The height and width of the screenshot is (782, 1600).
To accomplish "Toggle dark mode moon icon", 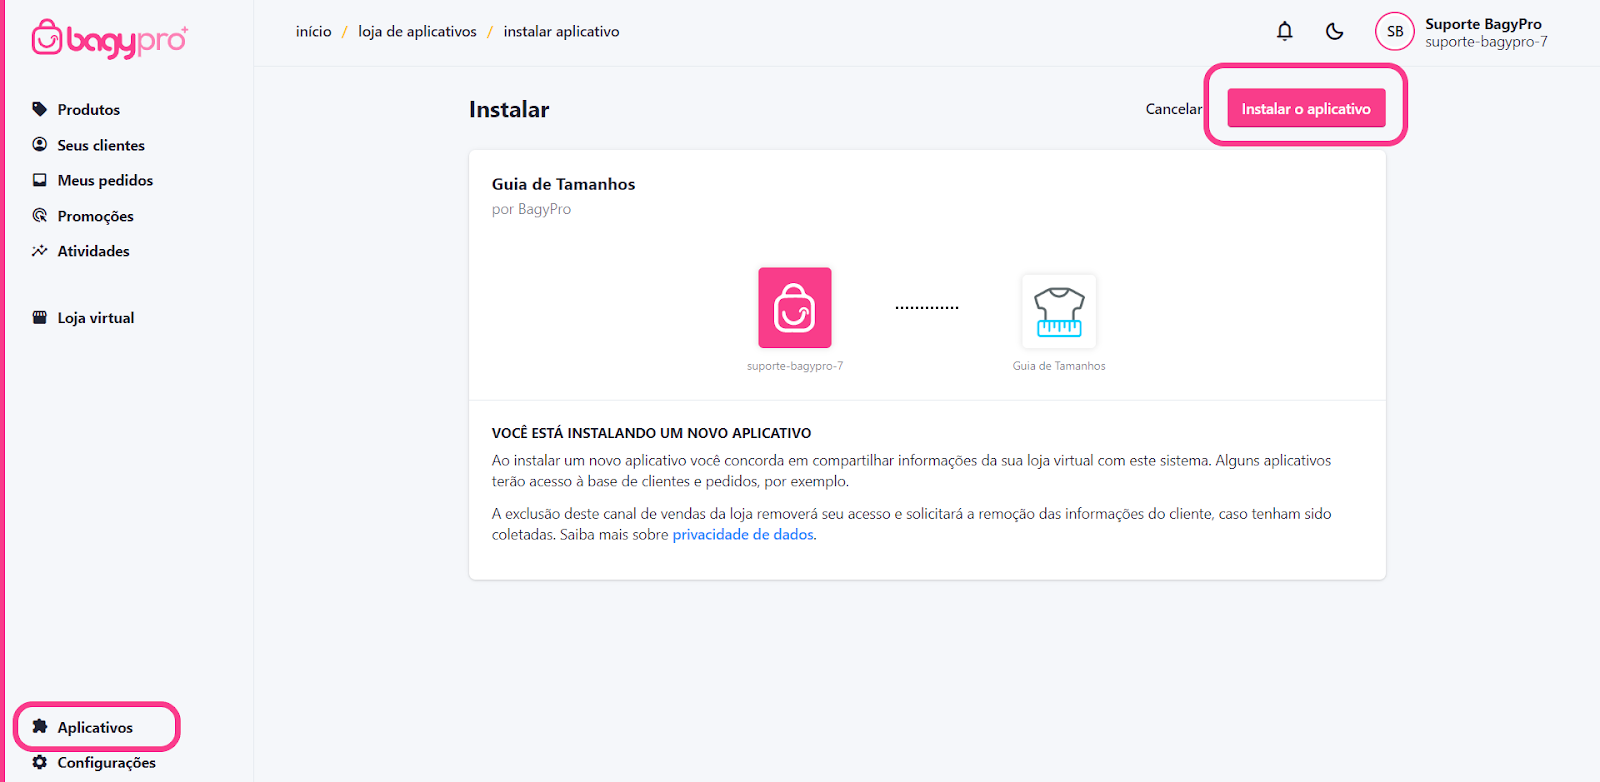I will 1334,31.
